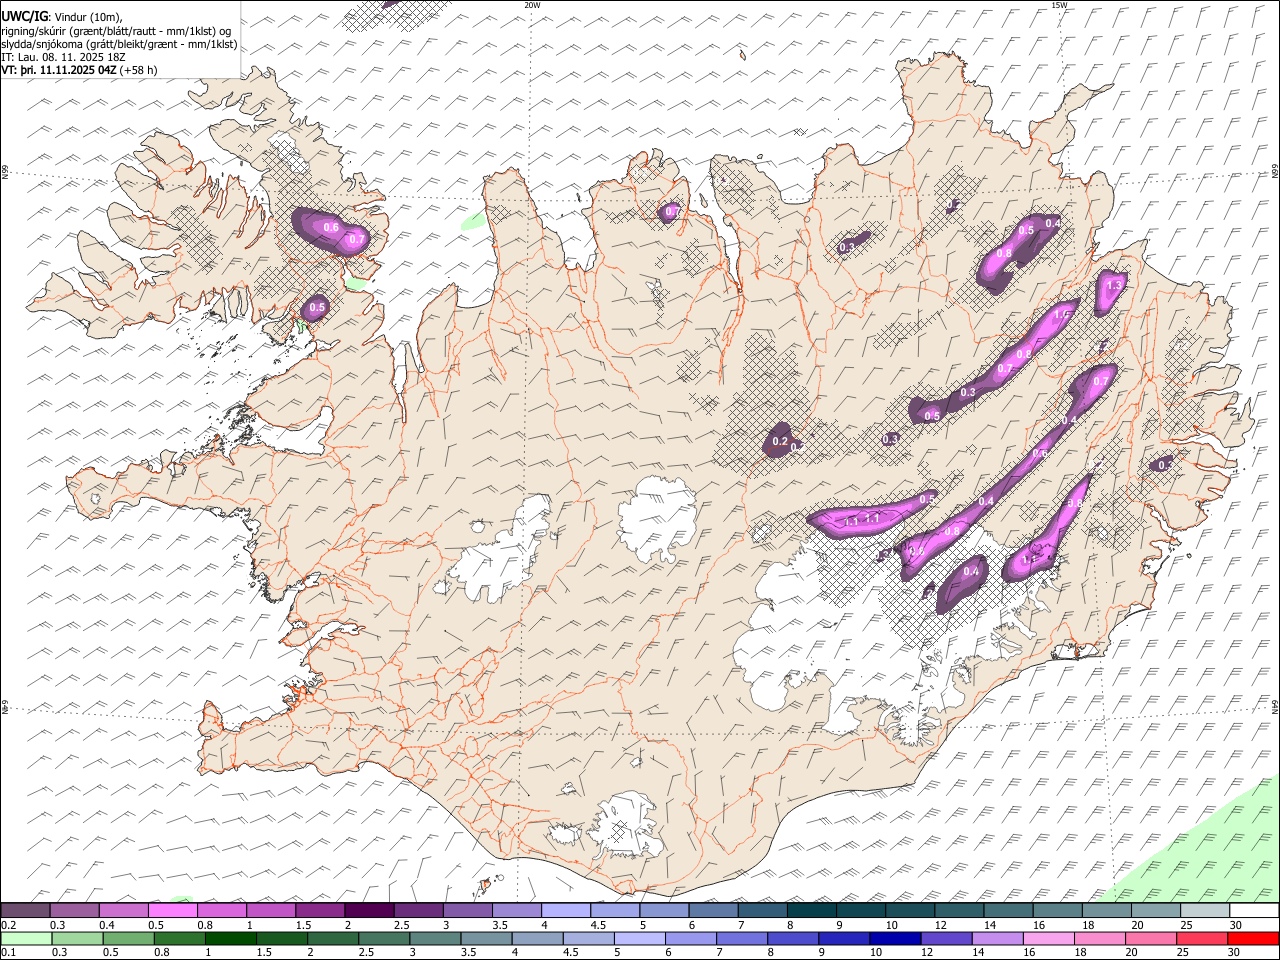Select bottom legend swatch between 25 and 30
This screenshot has width=1280, height=960.
coord(1201,938)
